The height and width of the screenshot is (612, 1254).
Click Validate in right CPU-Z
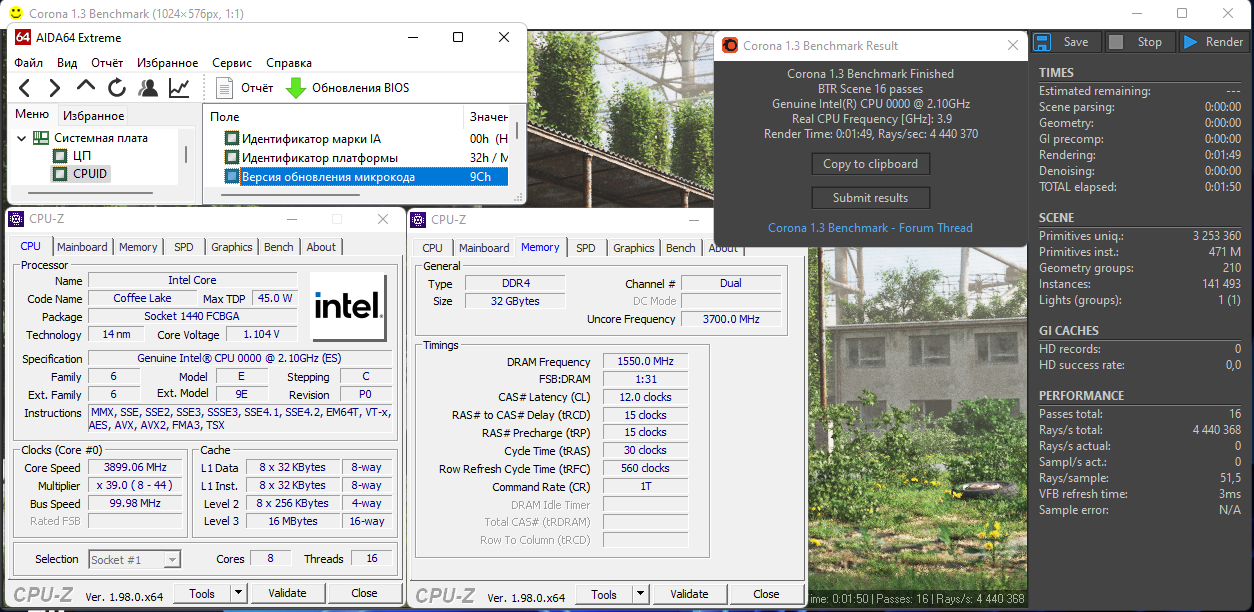(x=689, y=594)
